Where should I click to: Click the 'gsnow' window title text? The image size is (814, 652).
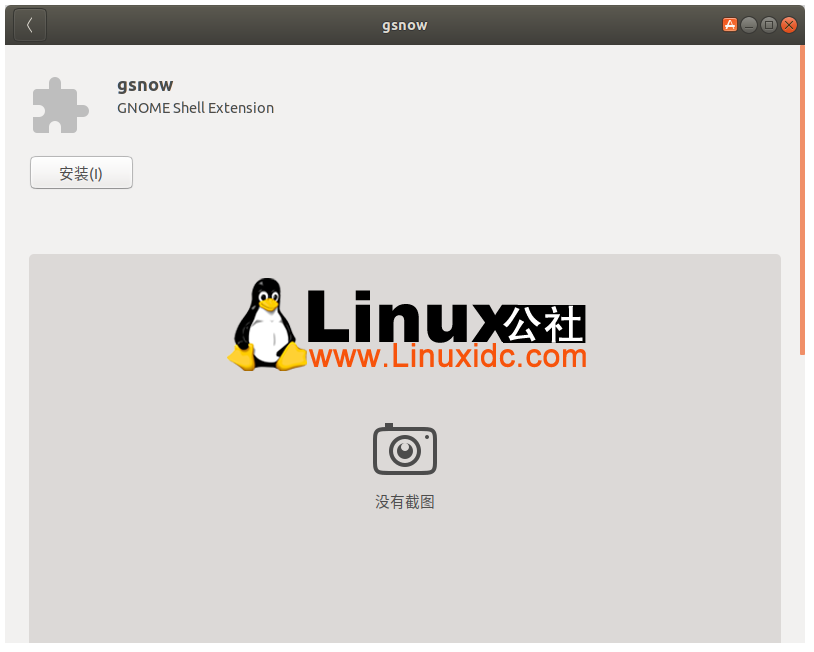tap(405, 25)
